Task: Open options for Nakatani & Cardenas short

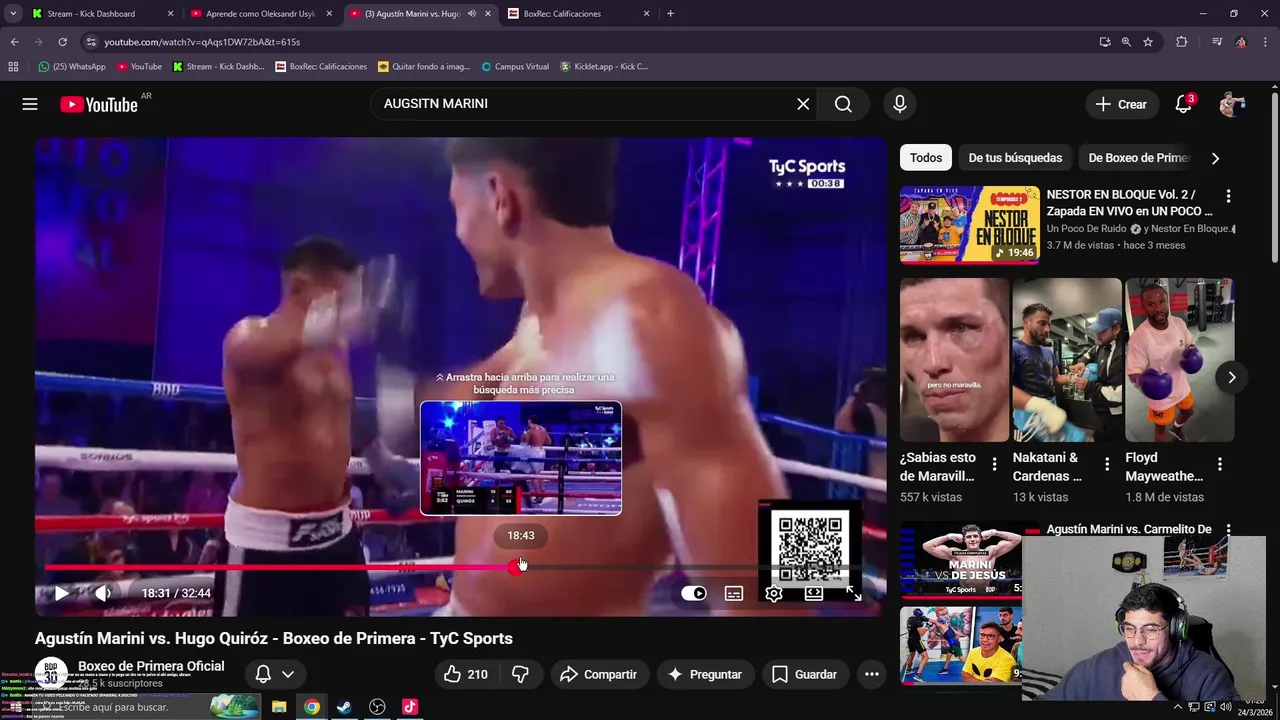Action: (x=1107, y=464)
